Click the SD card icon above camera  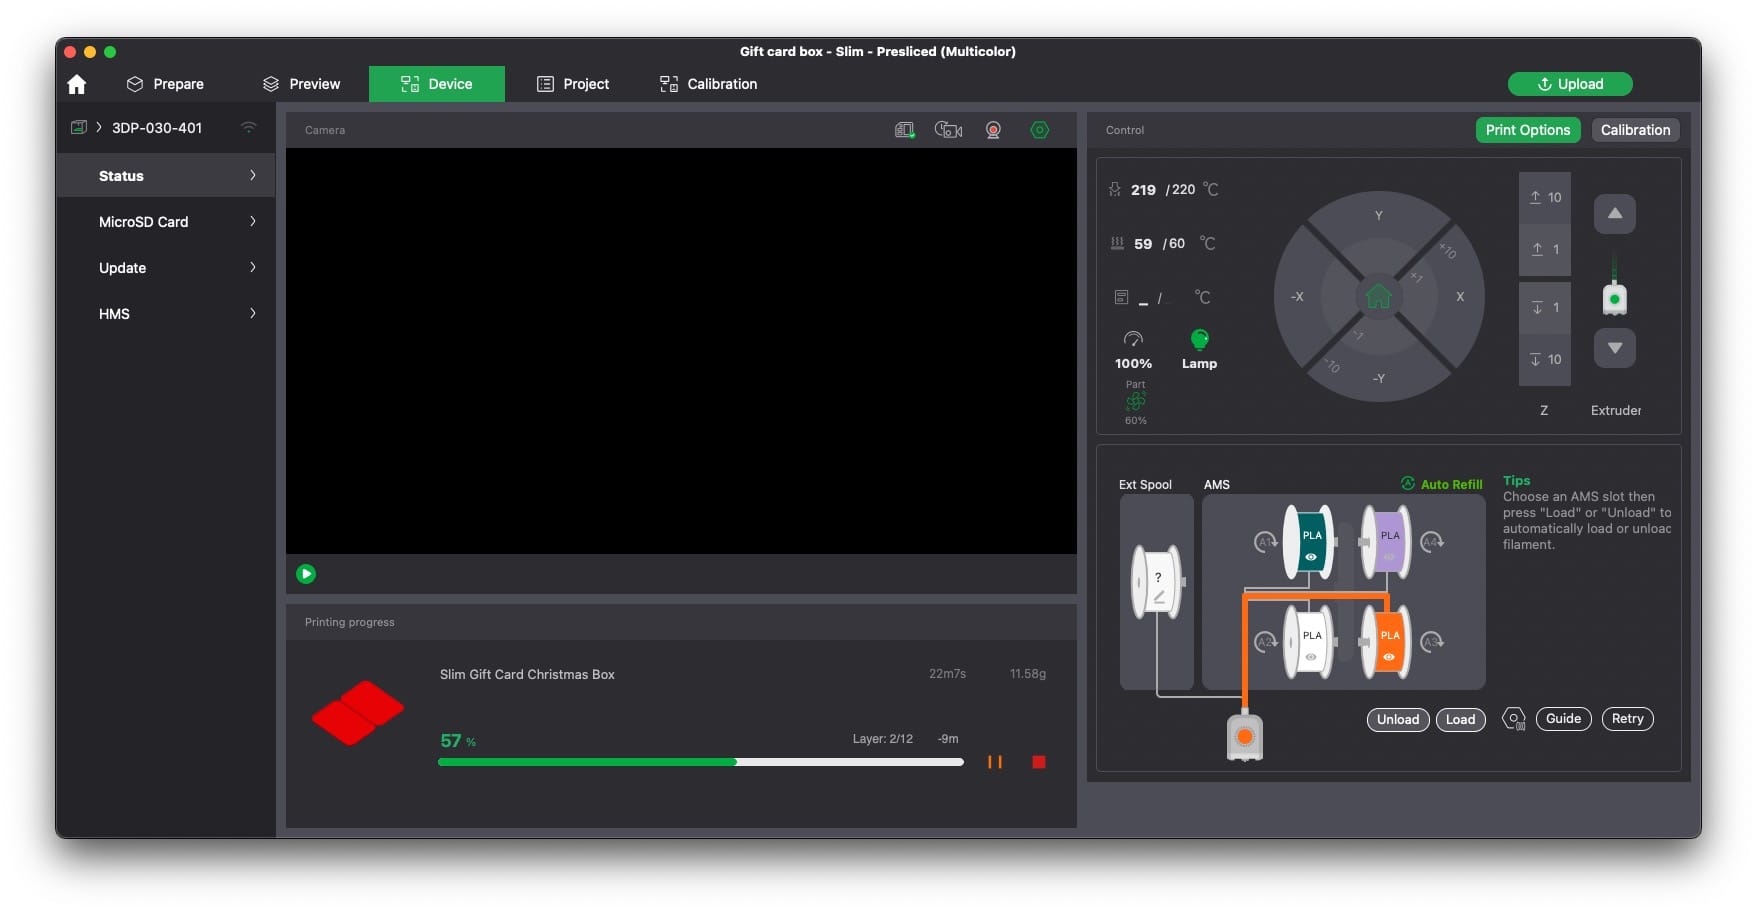point(904,130)
